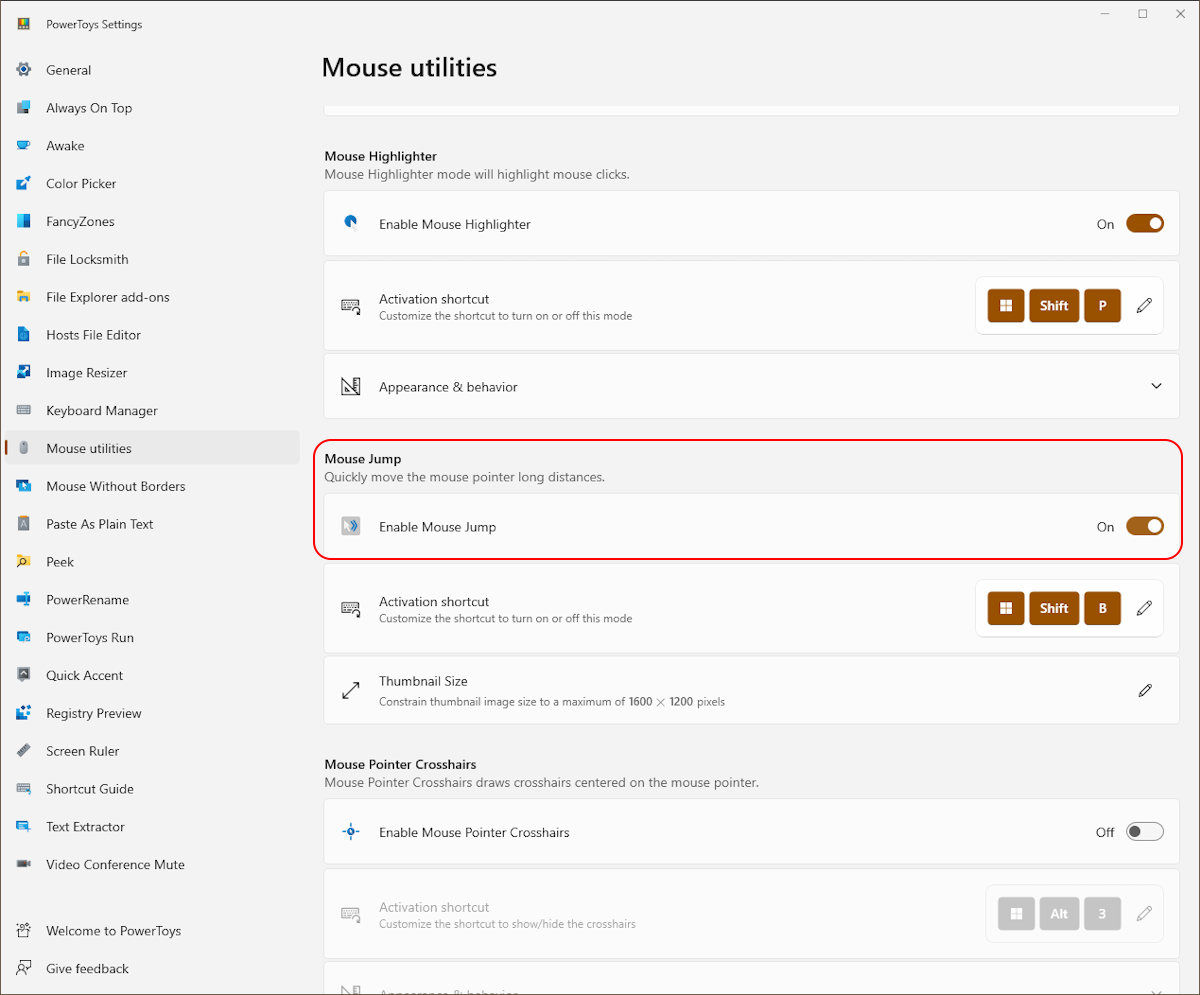
Task: Select Paste As Plain Text icon
Action: (24, 524)
